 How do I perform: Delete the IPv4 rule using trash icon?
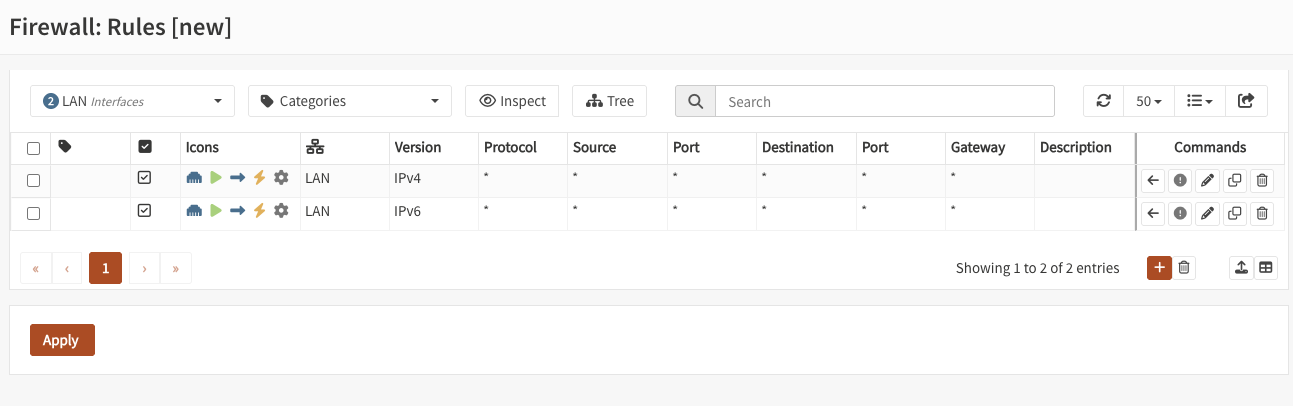click(x=1262, y=181)
